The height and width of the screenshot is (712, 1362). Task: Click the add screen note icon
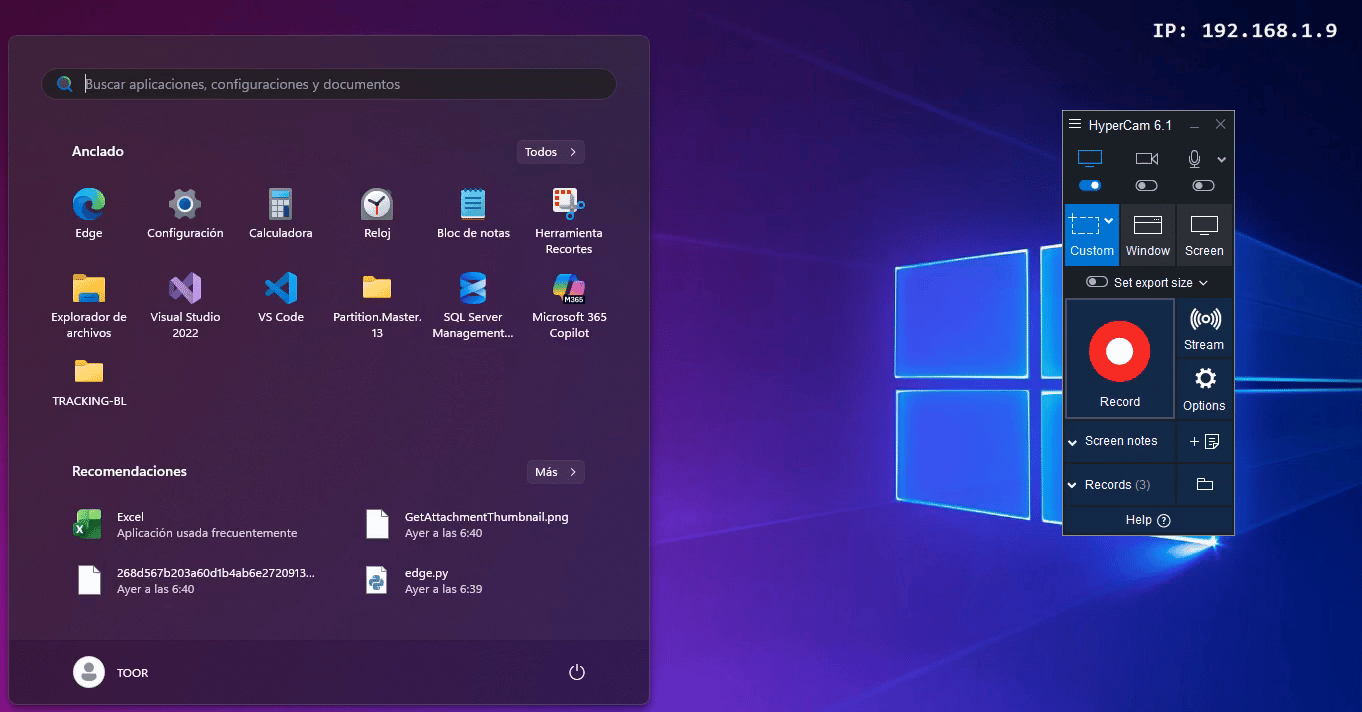(x=1204, y=441)
